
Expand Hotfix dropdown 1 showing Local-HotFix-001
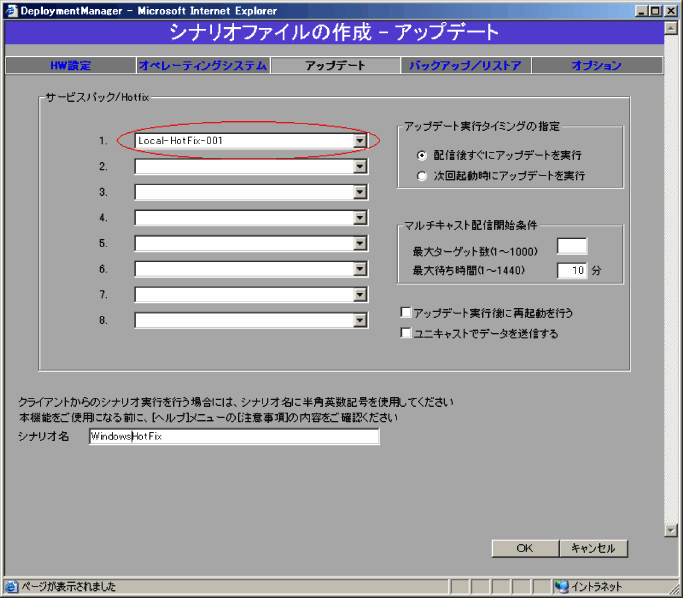(x=360, y=141)
